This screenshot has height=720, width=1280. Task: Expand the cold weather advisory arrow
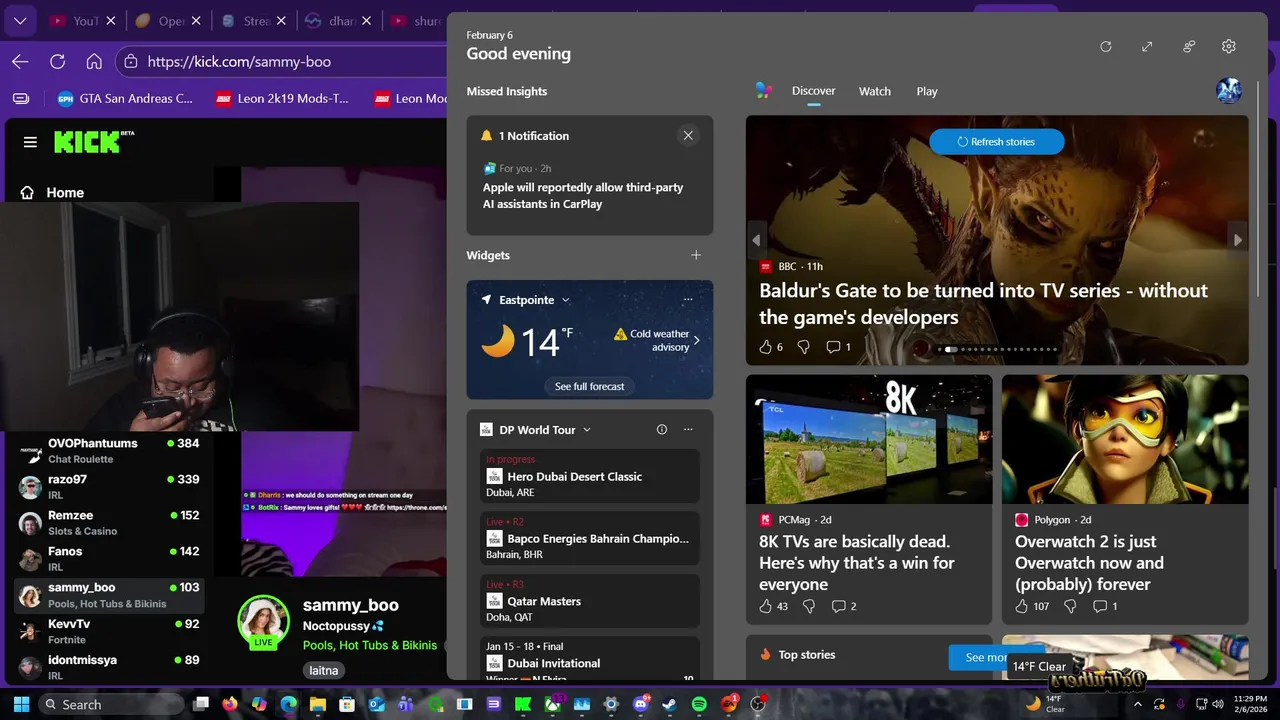(696, 340)
